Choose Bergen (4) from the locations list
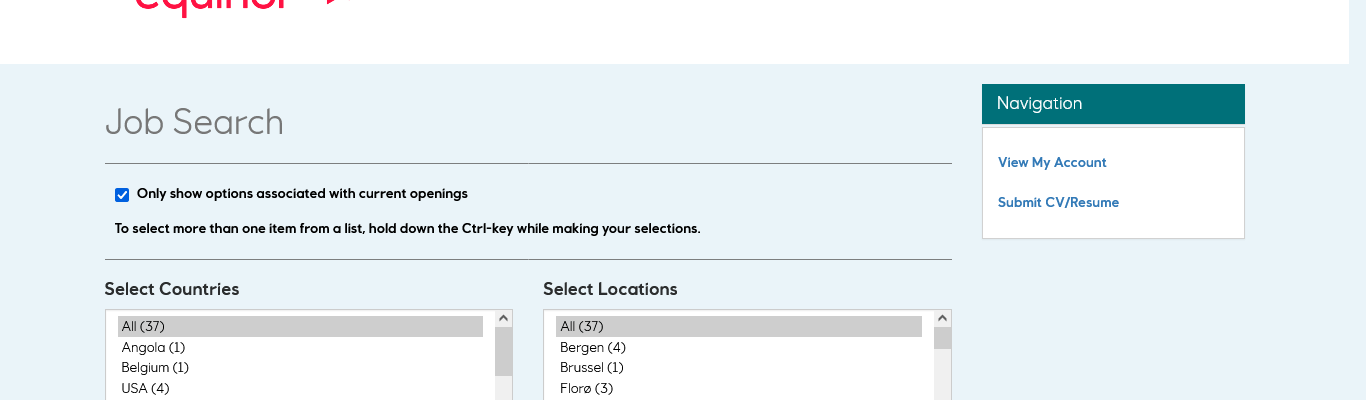The height and width of the screenshot is (400, 1366). [x=593, y=348]
